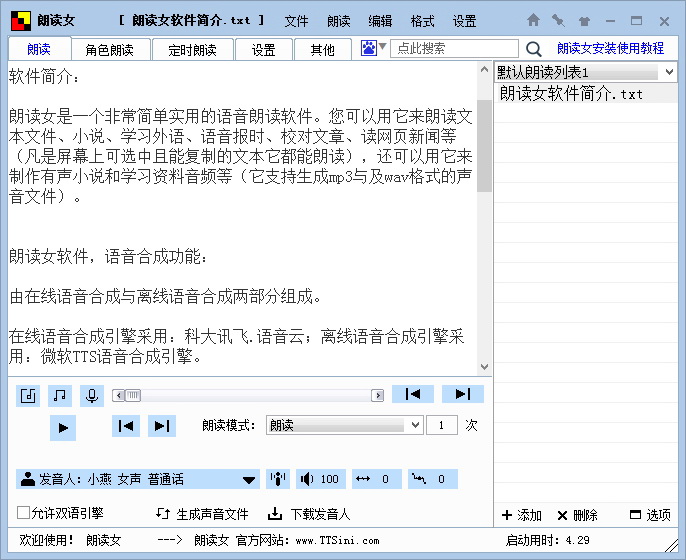Click the playback progress slider thumb

click(x=133, y=396)
